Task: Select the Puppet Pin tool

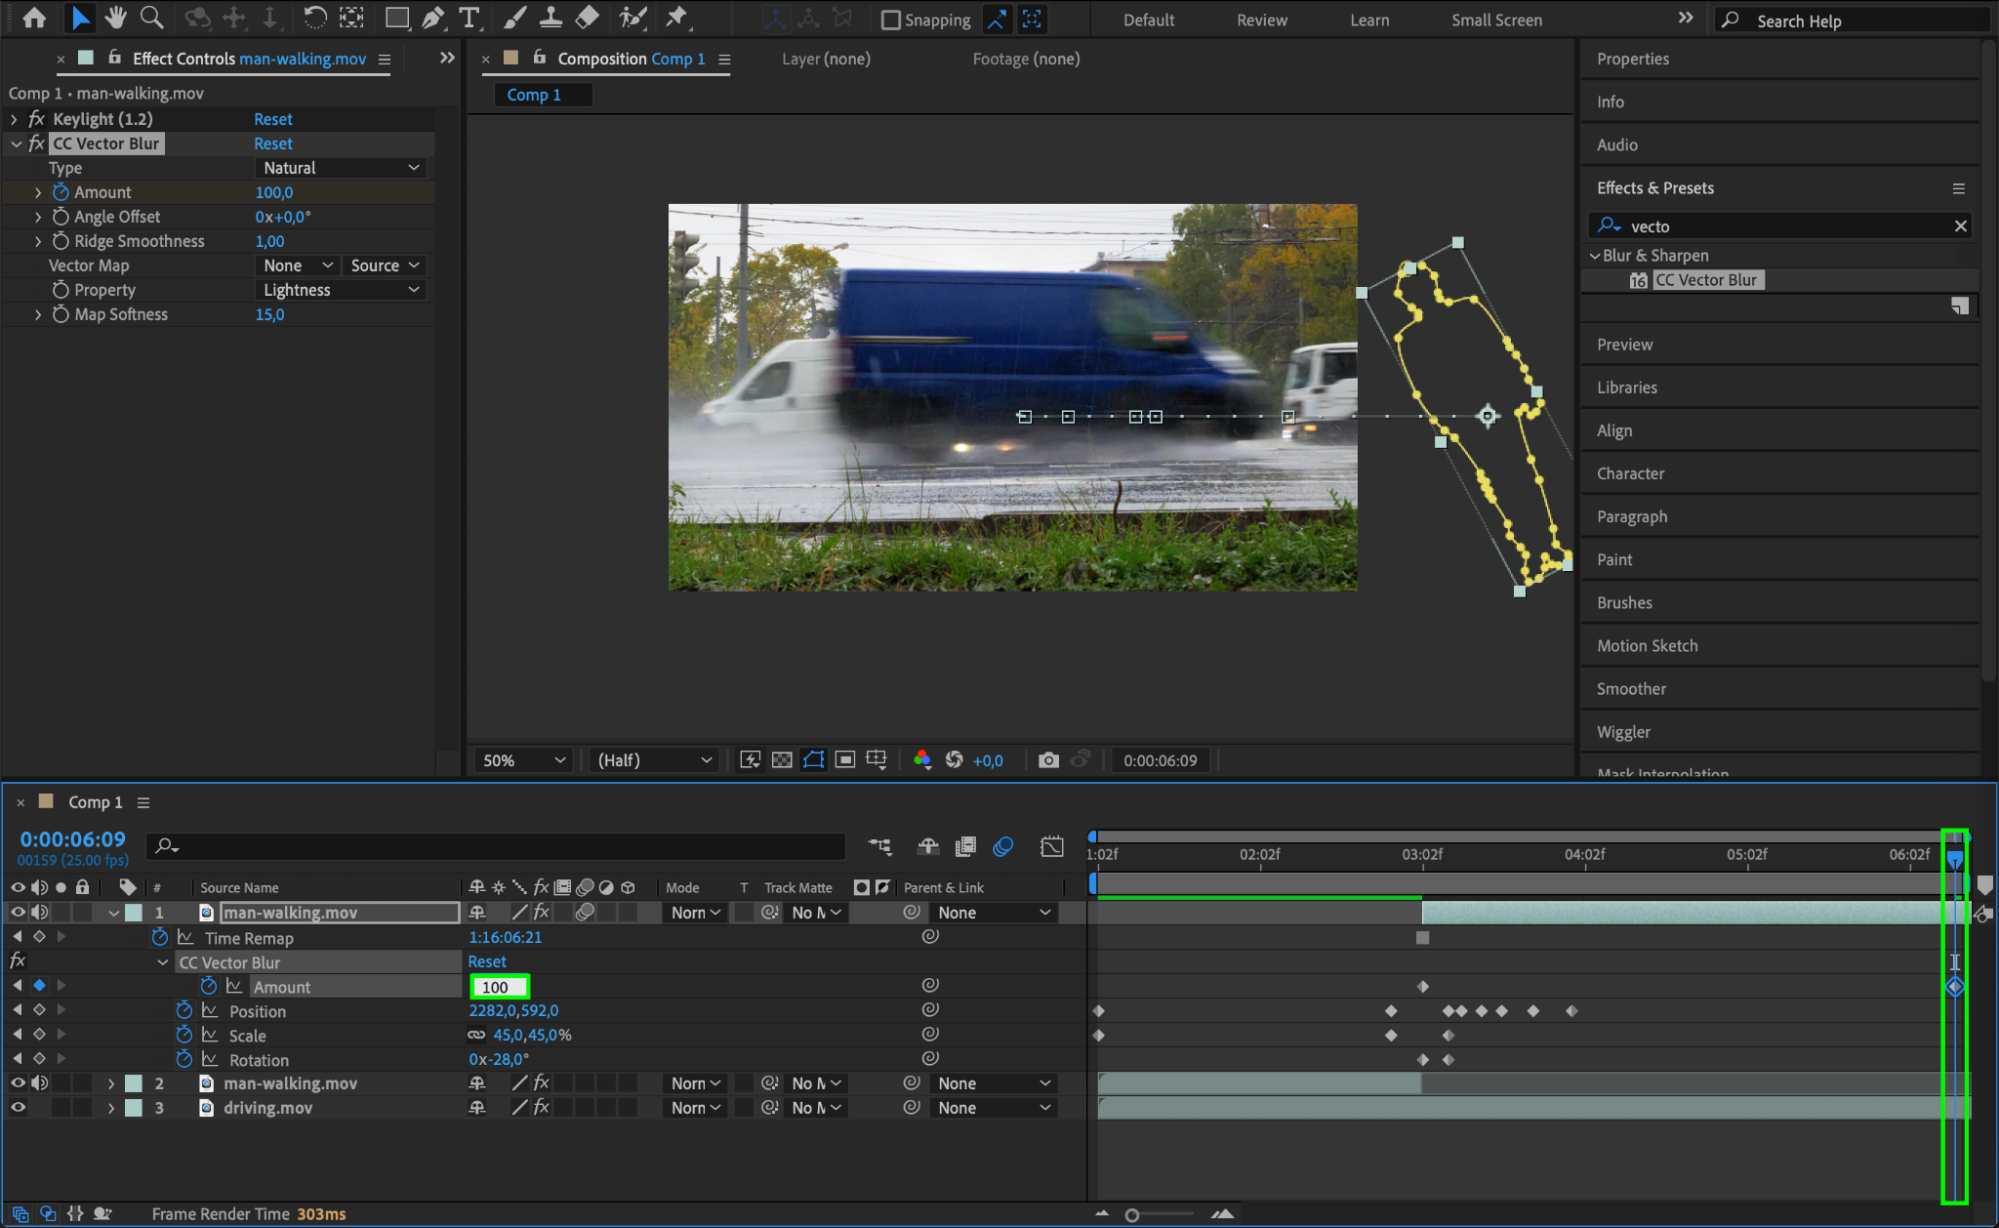Action: click(x=677, y=17)
